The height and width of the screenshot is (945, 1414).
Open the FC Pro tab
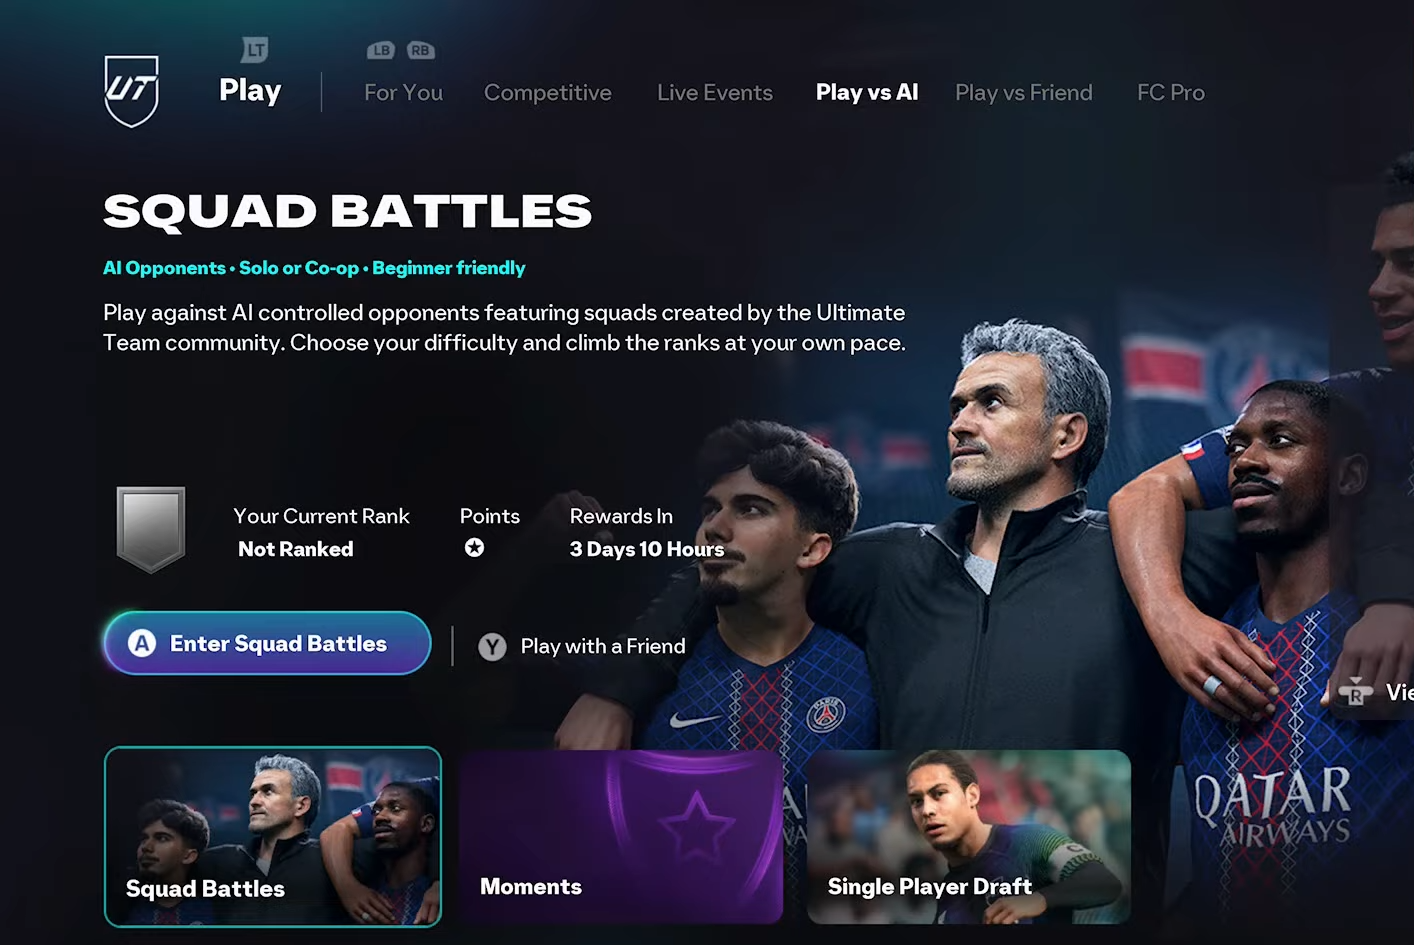[x=1171, y=92]
